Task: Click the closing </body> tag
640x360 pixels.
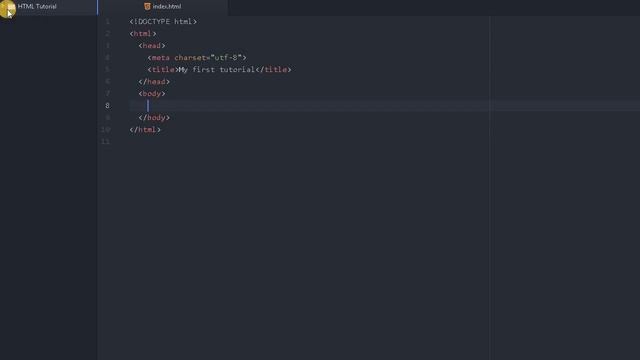Action: click(x=154, y=118)
